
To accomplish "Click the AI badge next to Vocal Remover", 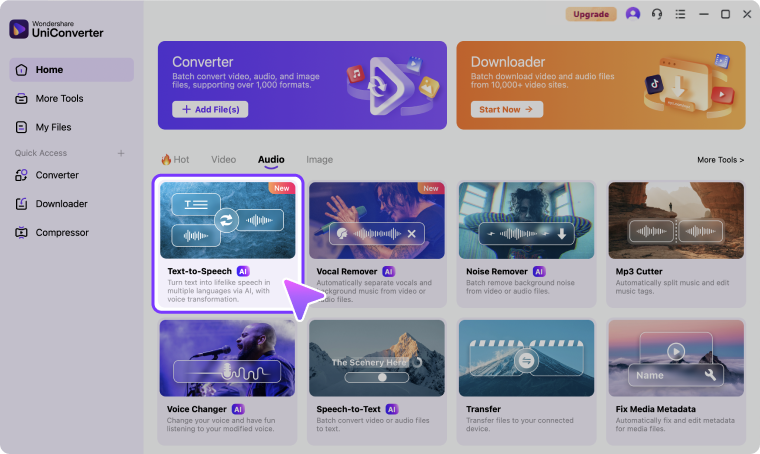I will pyautogui.click(x=389, y=271).
